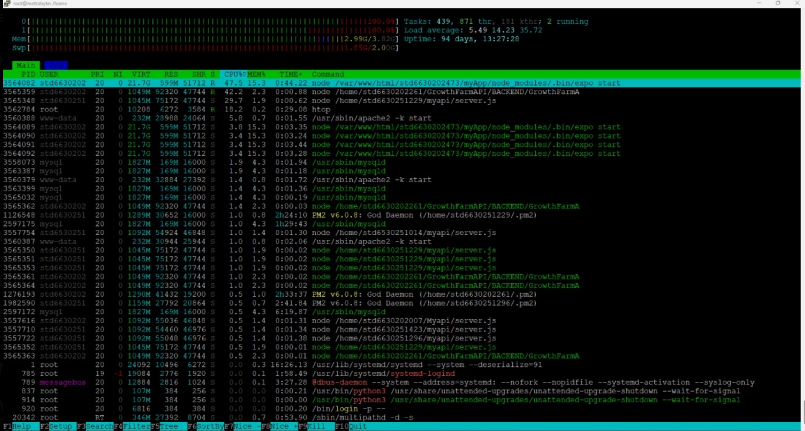805x431 pixels.
Task: Click the TIME+ column header
Action: point(290,74)
